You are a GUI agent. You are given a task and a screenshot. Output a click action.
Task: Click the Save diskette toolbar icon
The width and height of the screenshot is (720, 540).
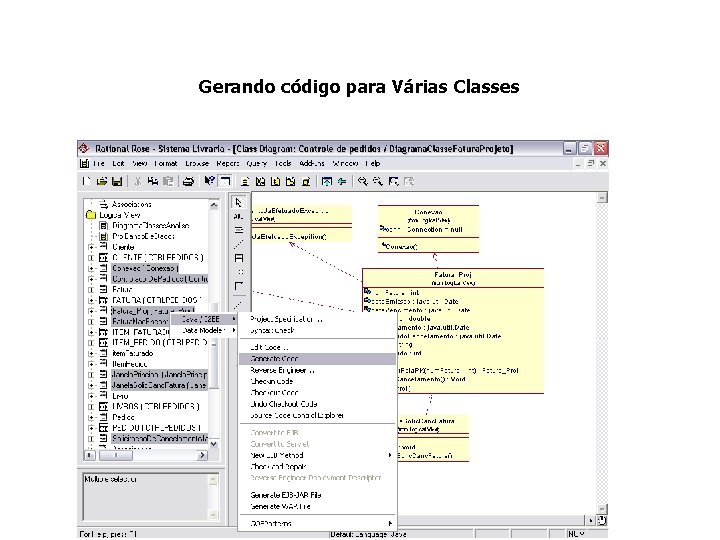coord(117,182)
